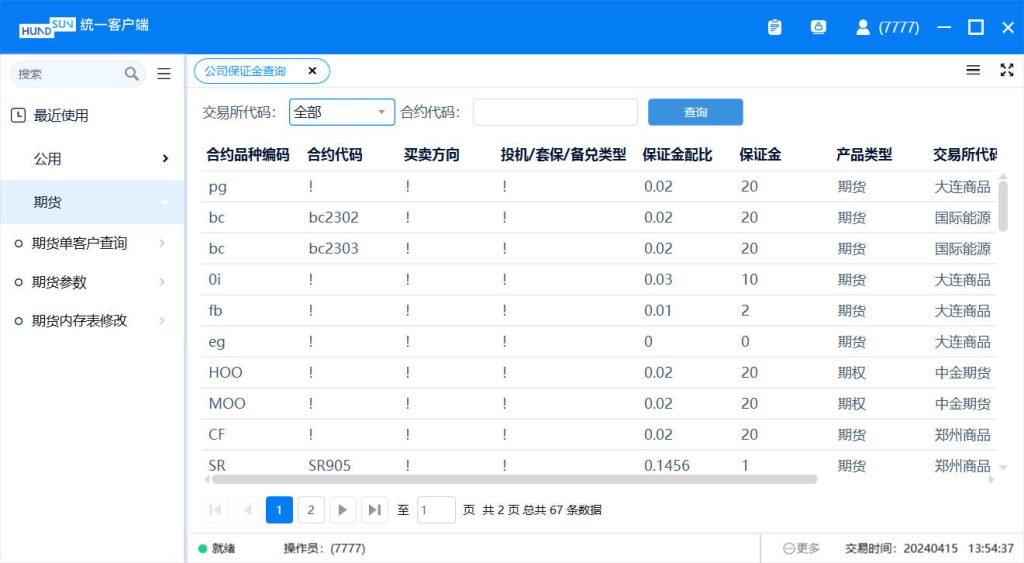Click the fullscreen expand icon

coord(1007,70)
